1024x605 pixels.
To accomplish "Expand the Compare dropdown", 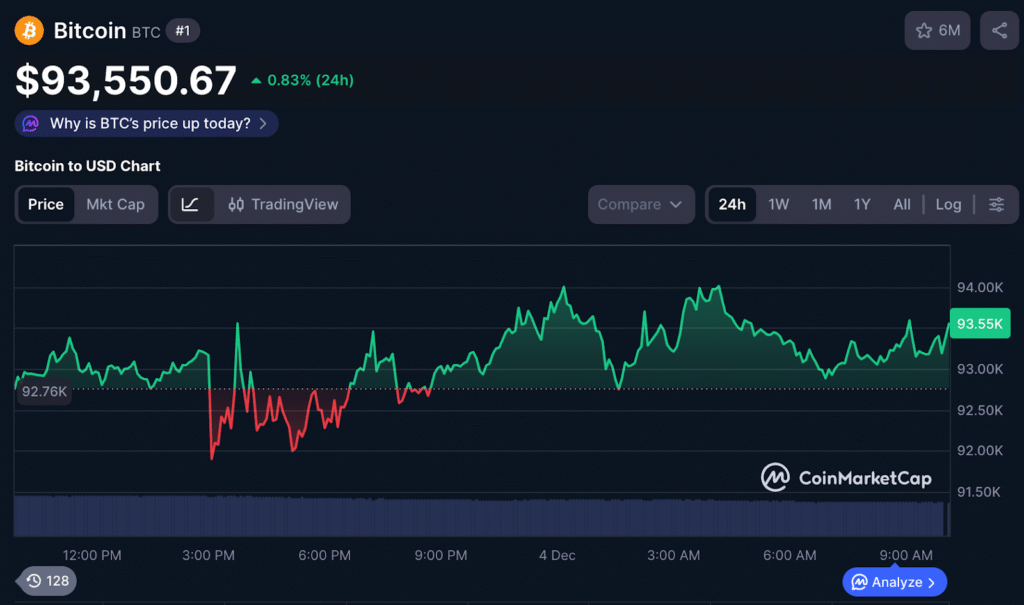I will point(640,204).
